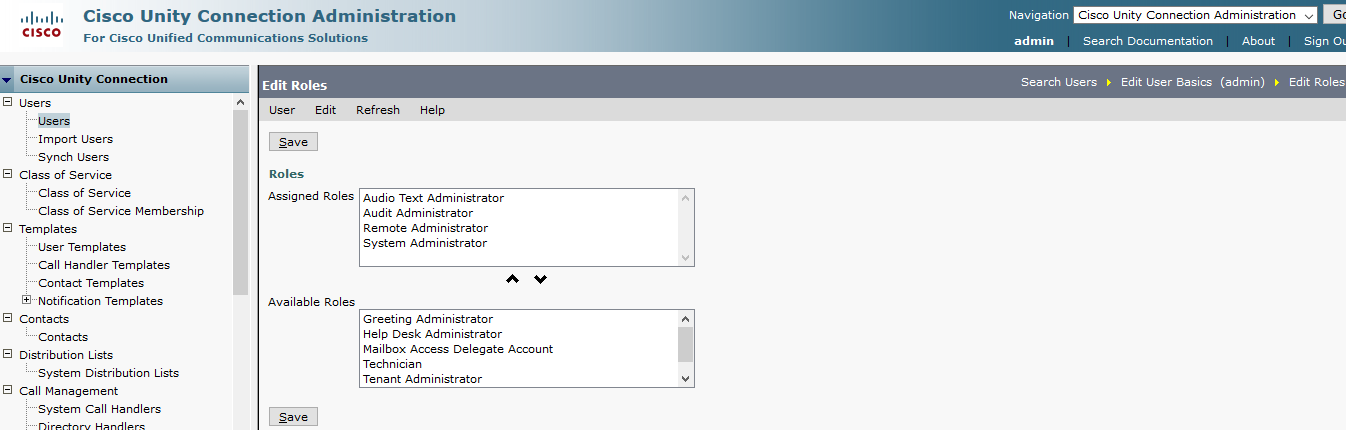1346x430 pixels.
Task: Open Call Handler Templates
Action: pos(104,265)
